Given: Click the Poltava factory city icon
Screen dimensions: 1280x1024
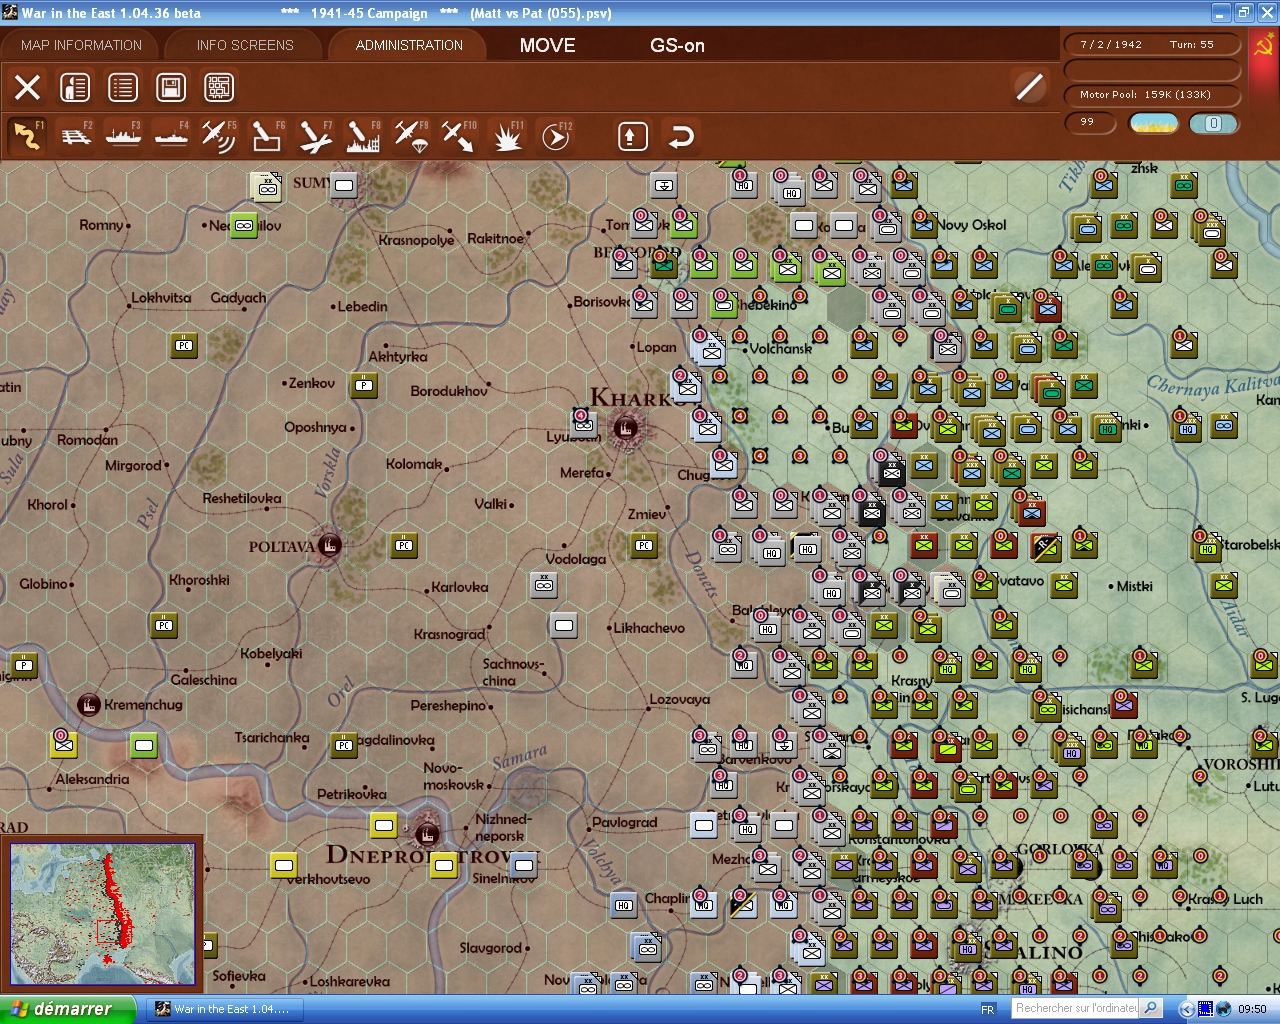Looking at the screenshot, I should tap(328, 545).
